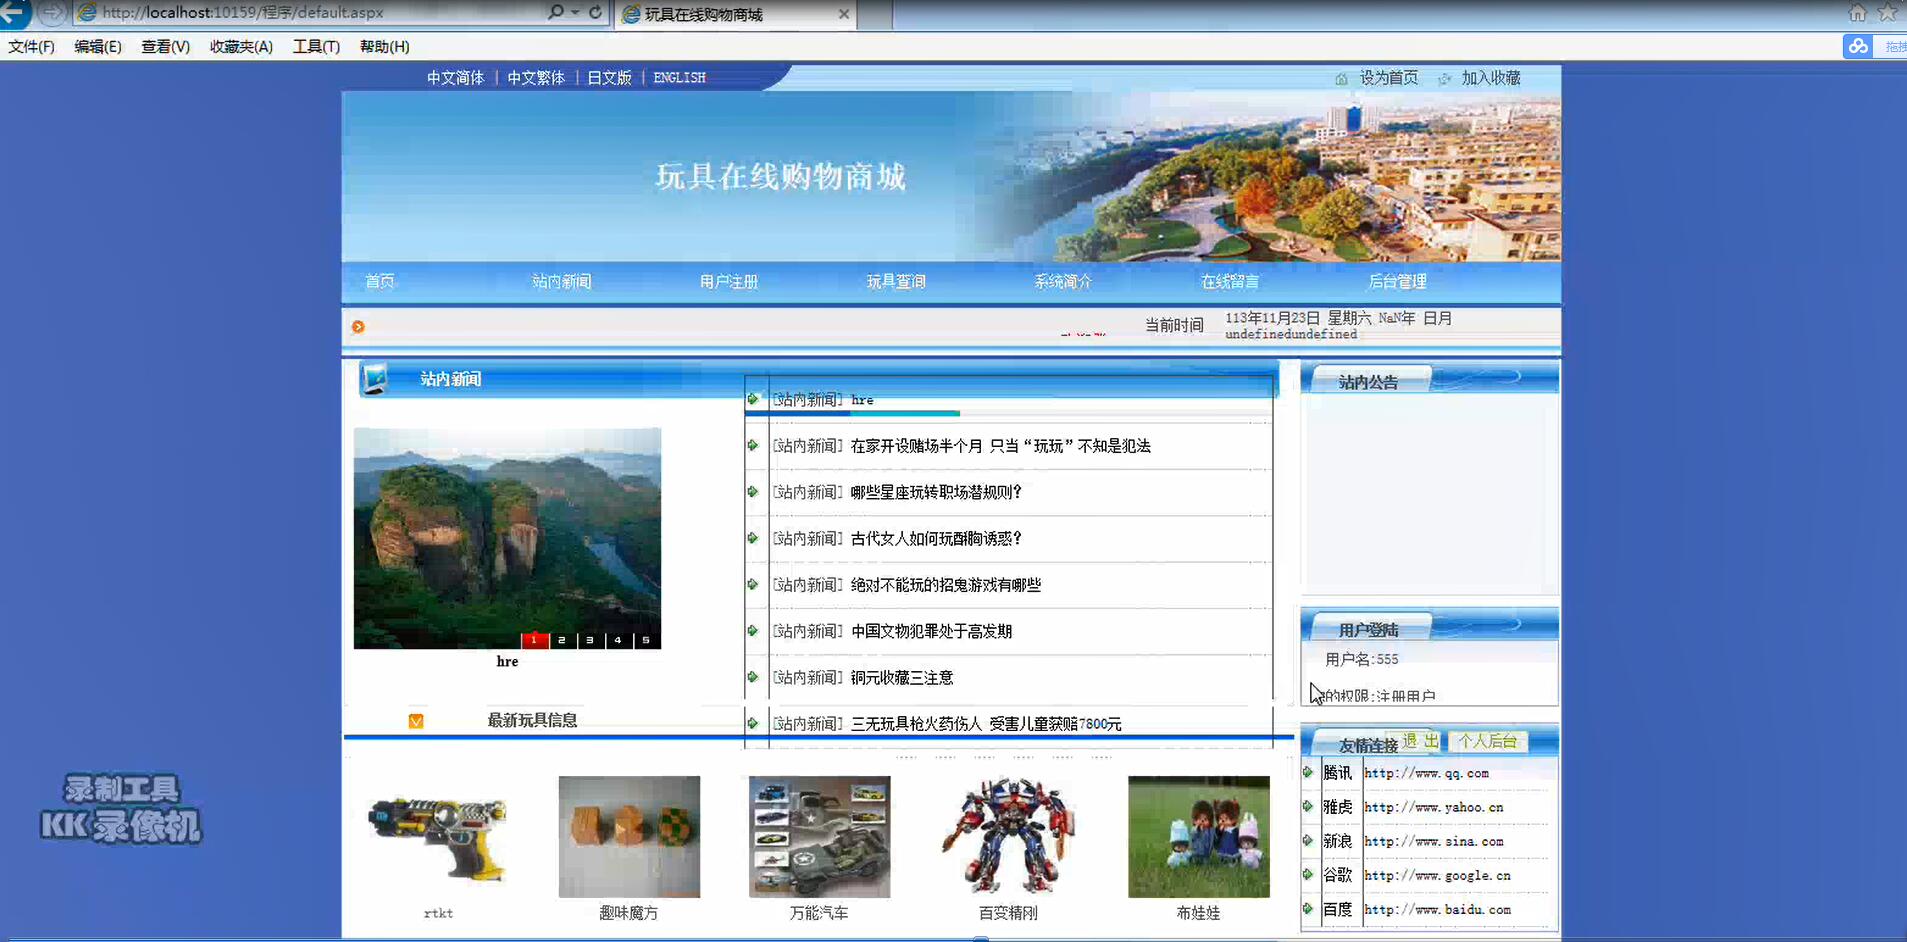Go to 首页 in navigation bar
Viewport: 1907px width, 942px height.
point(380,281)
